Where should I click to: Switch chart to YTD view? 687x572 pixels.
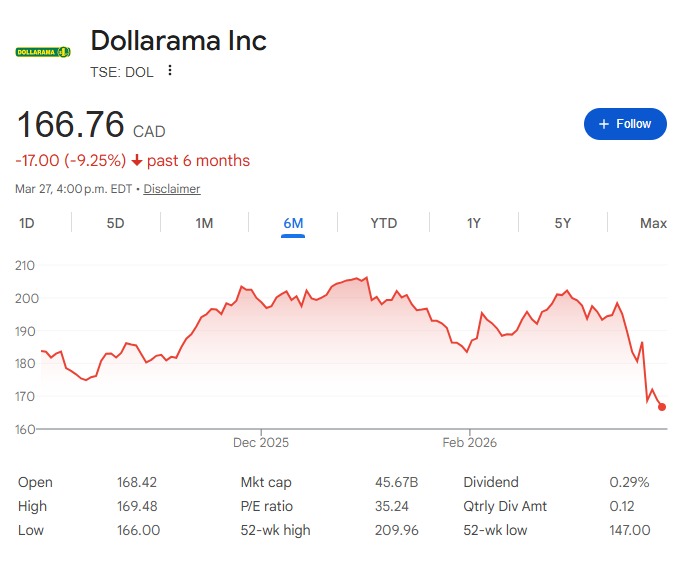click(384, 223)
